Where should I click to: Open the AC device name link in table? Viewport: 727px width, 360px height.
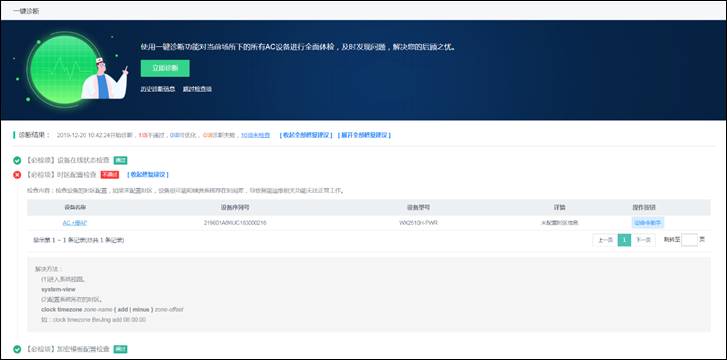point(75,223)
